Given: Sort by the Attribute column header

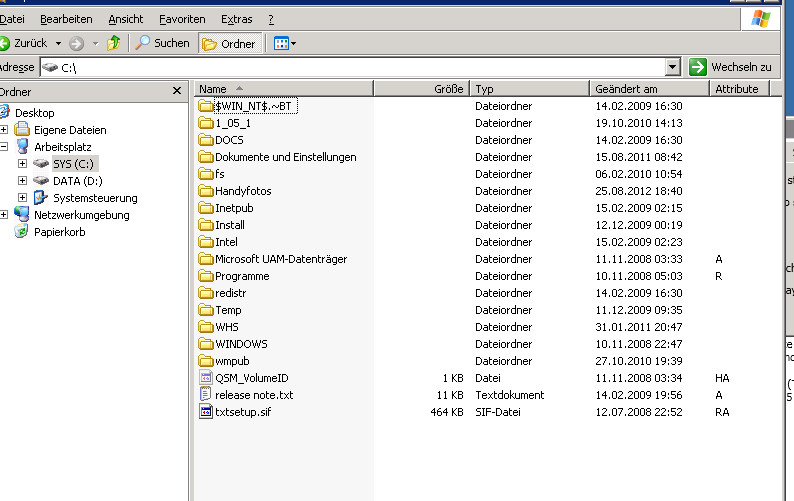Looking at the screenshot, I should click(x=739, y=89).
